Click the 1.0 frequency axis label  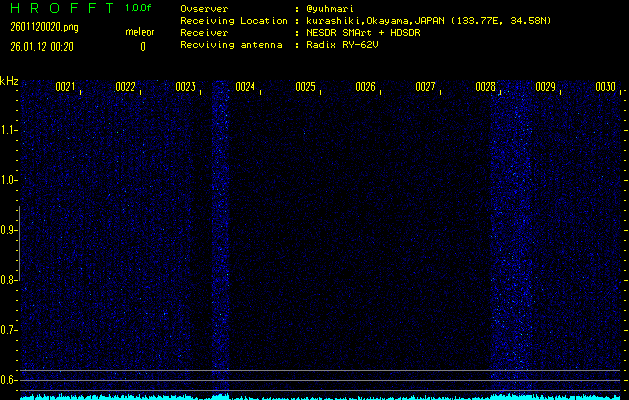click(9, 180)
